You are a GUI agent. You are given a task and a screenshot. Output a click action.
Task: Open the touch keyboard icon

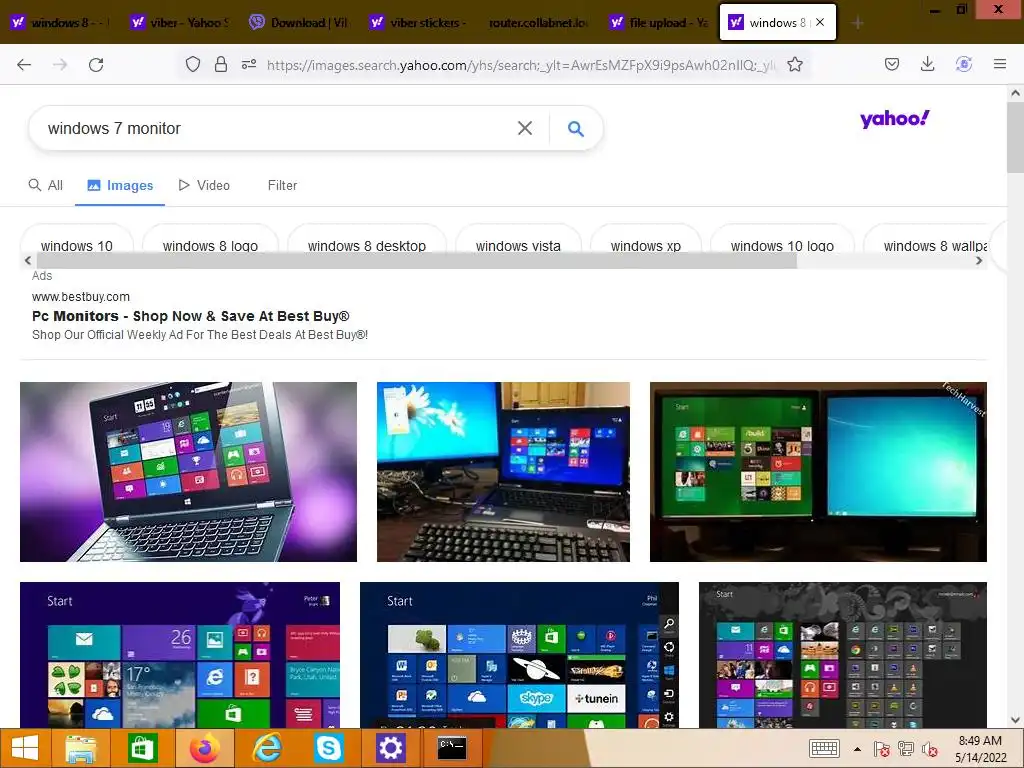click(x=824, y=748)
